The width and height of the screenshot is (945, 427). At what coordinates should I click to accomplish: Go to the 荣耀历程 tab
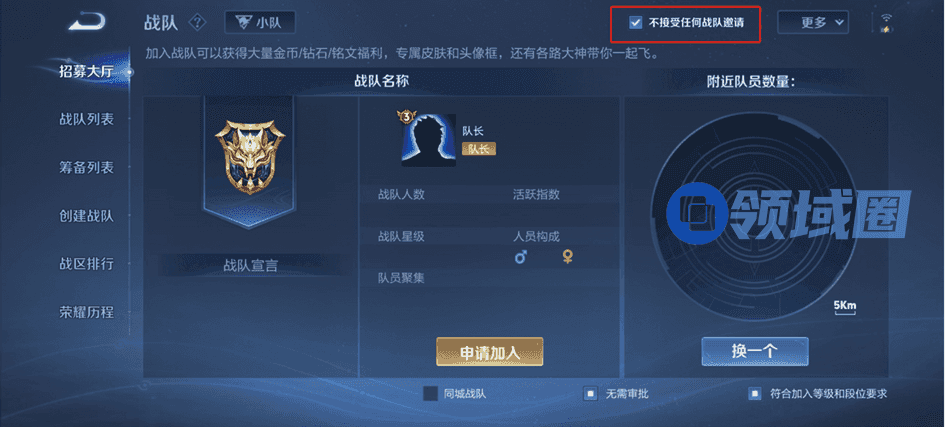click(x=86, y=313)
